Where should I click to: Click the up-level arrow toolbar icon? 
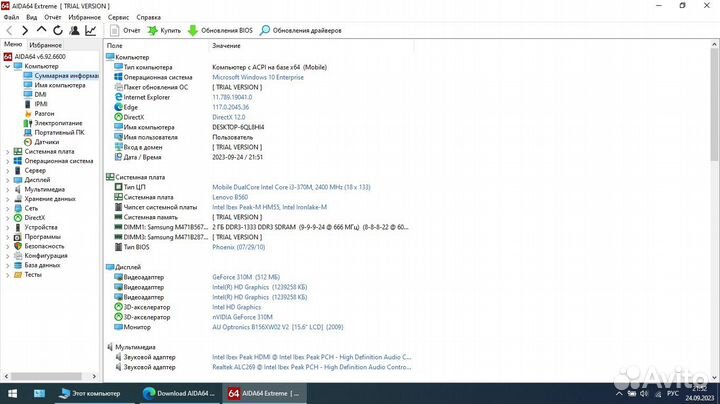coord(41,30)
